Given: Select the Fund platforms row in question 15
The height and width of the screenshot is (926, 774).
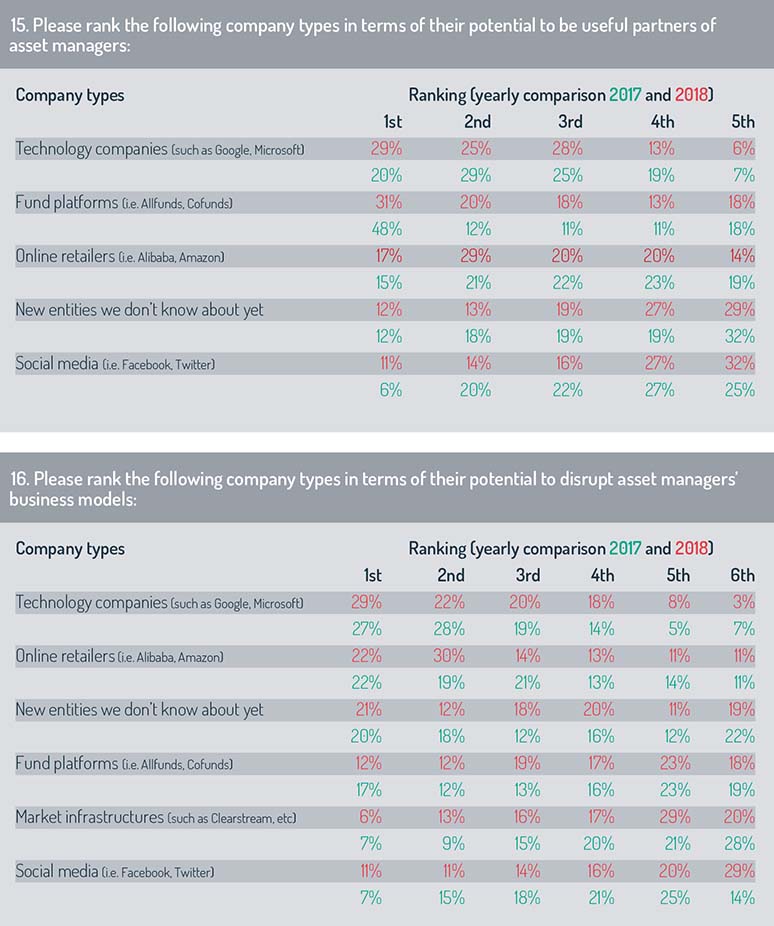Looking at the screenshot, I should [385, 203].
